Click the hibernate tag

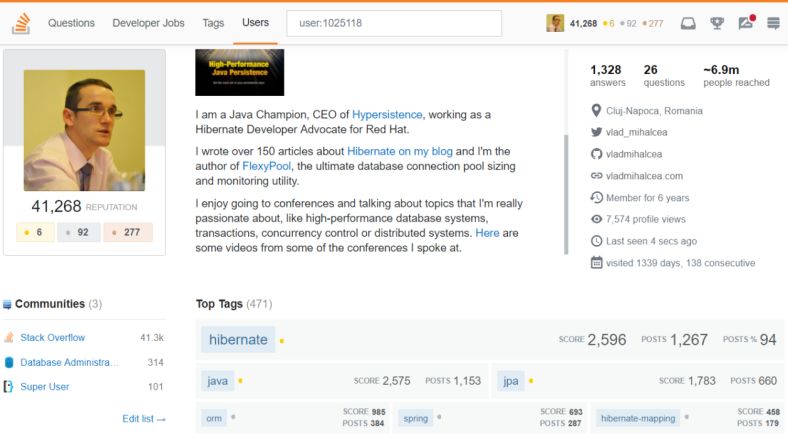point(238,340)
